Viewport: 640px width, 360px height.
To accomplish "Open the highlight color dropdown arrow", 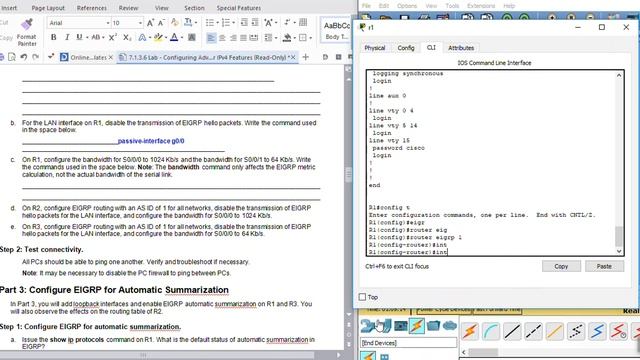I will click(165, 38).
